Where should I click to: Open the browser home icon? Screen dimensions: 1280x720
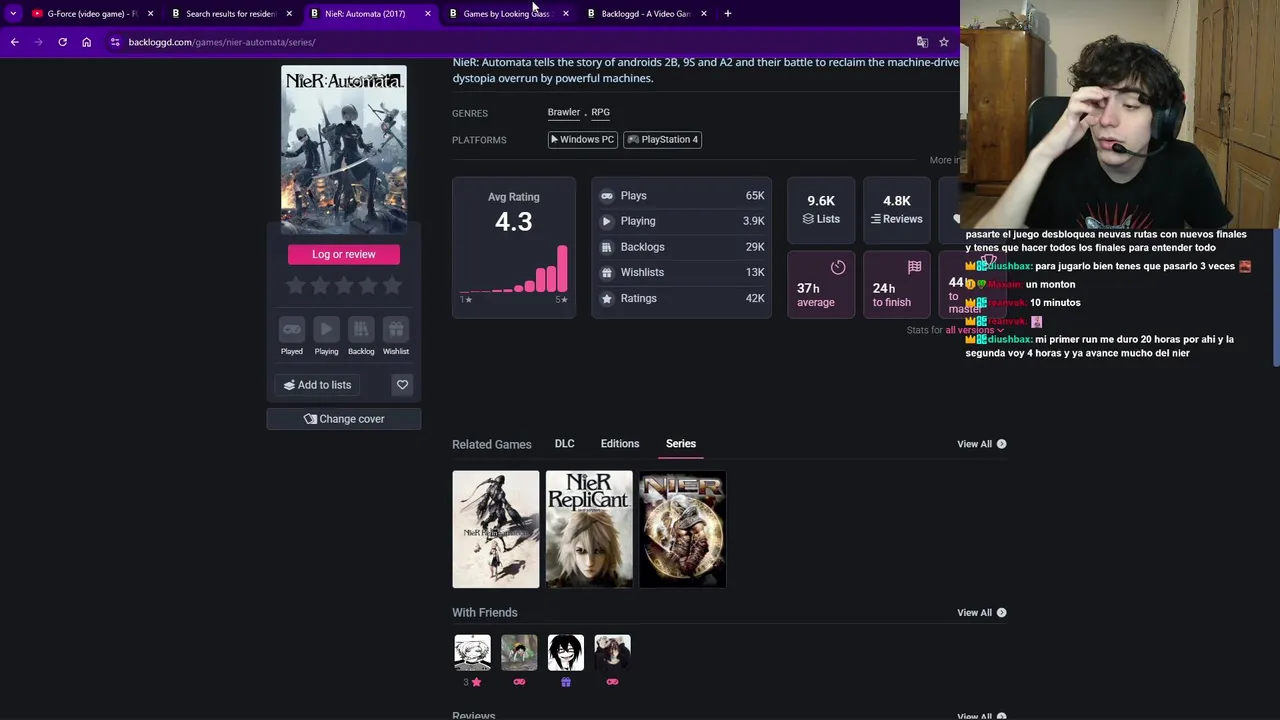86,42
